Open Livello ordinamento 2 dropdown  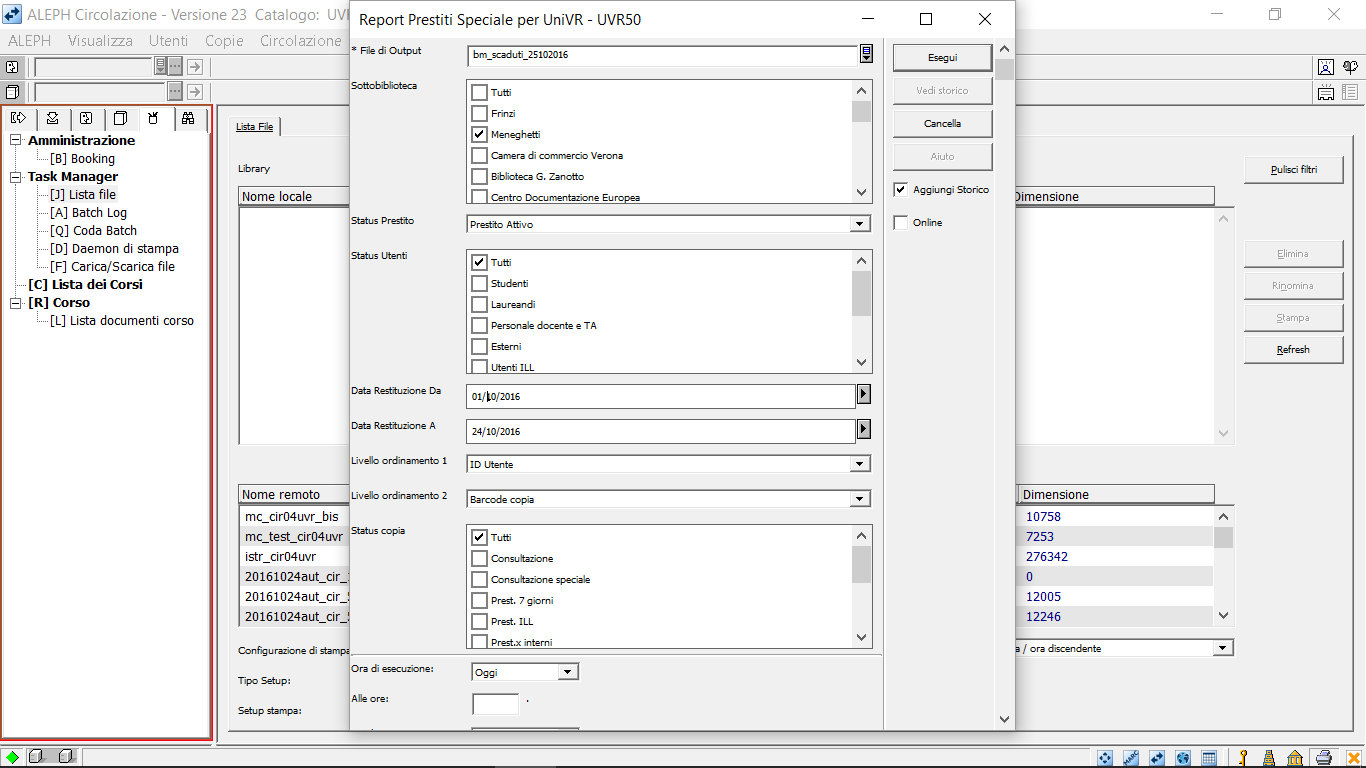coord(859,499)
